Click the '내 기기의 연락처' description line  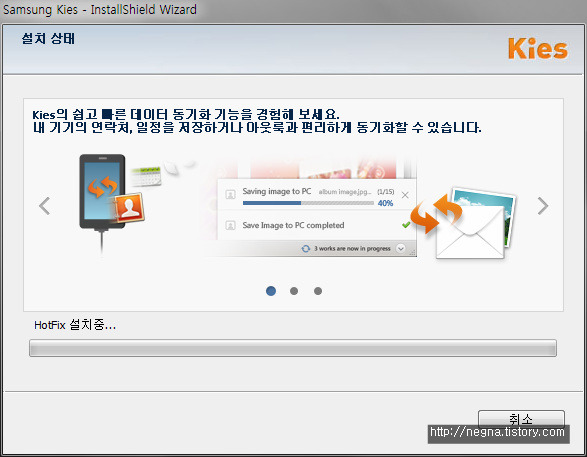[257, 128]
